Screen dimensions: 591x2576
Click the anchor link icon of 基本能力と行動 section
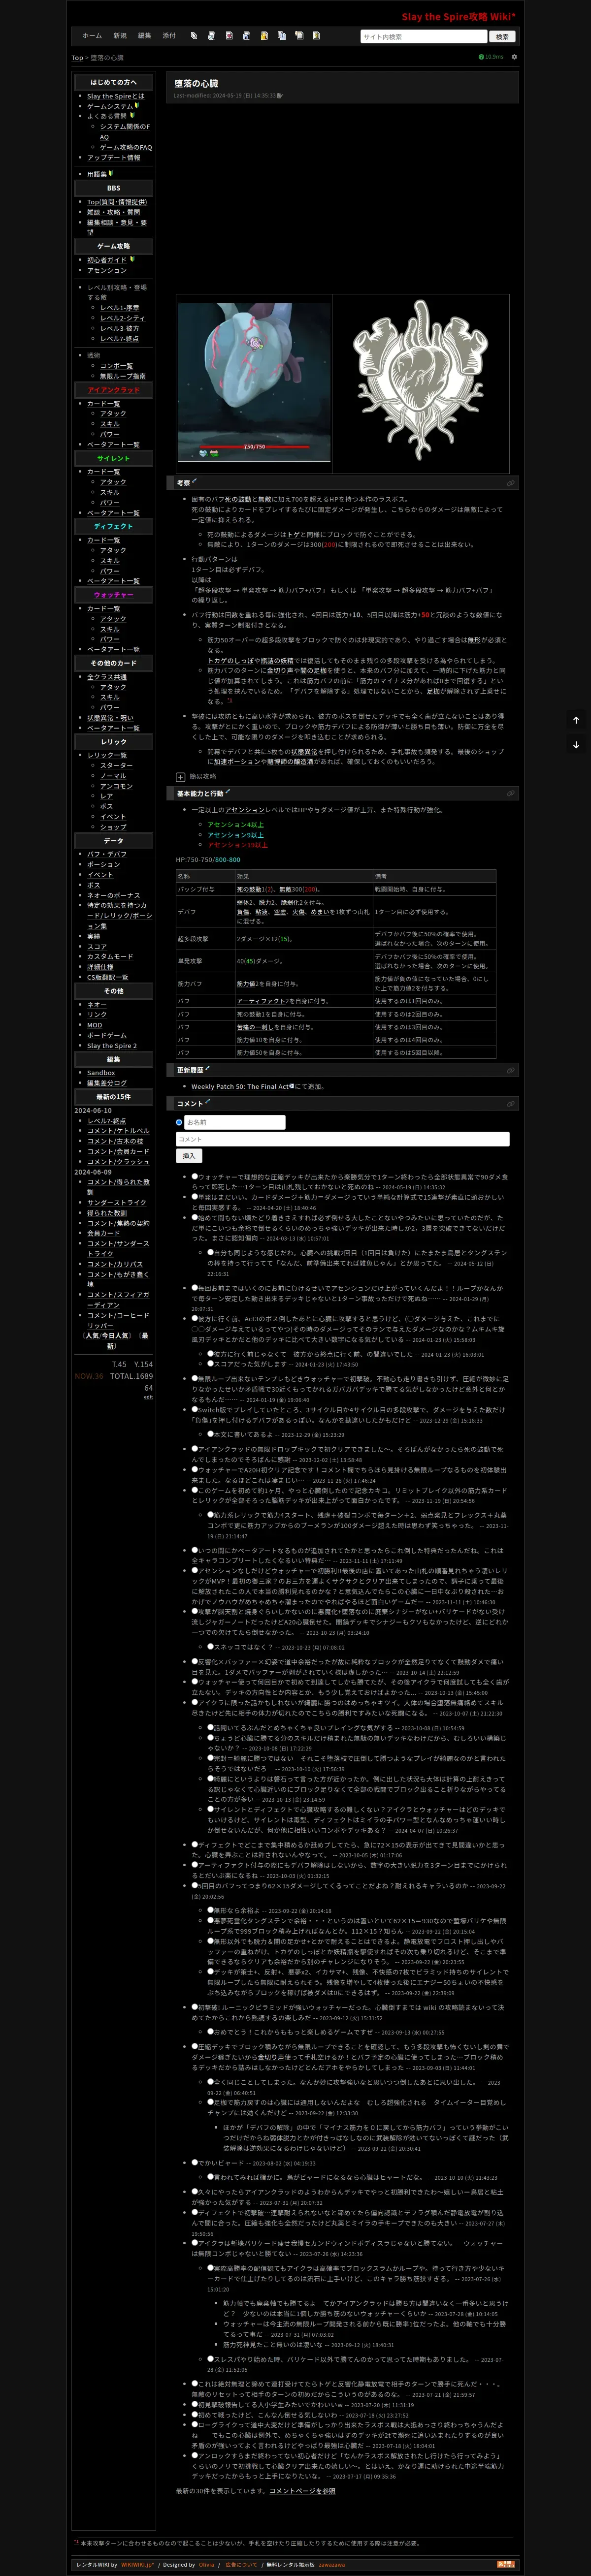pyautogui.click(x=510, y=793)
